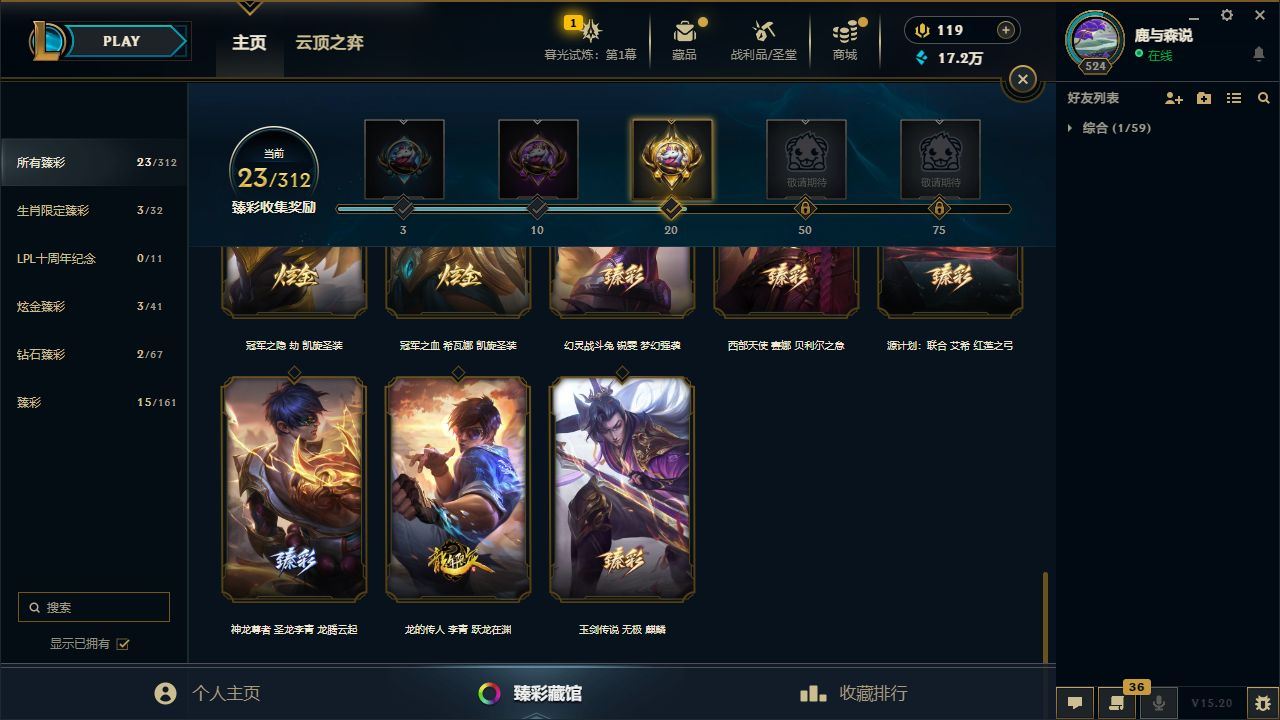The image size is (1280, 720).
Task: Click the 20 milestone reward marker
Action: click(671, 208)
